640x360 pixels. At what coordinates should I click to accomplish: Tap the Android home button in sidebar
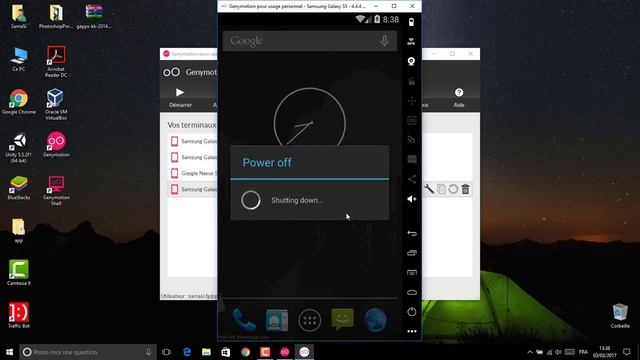point(412,292)
